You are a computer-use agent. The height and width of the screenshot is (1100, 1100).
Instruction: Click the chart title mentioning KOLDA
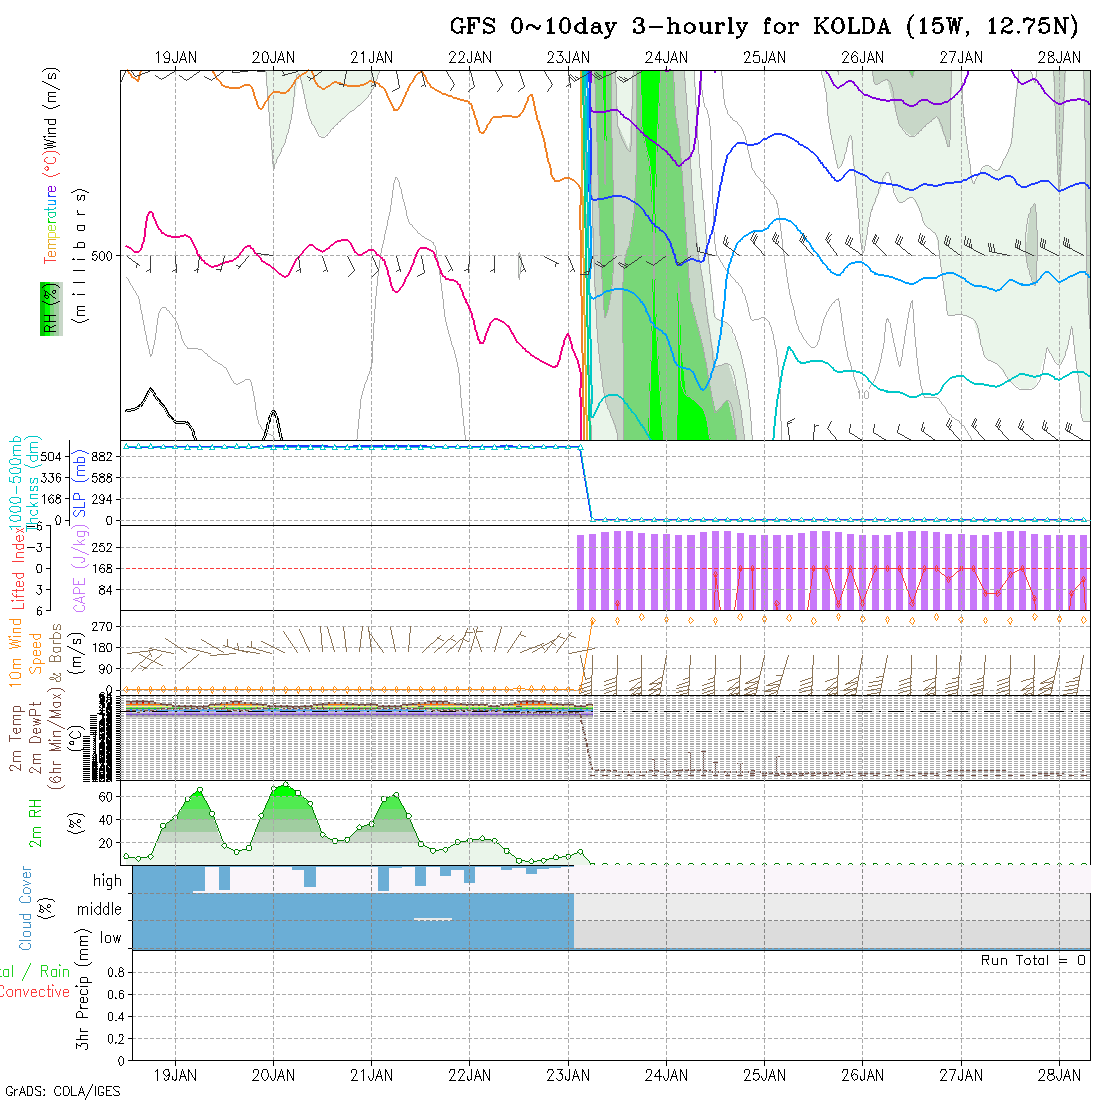pyautogui.click(x=765, y=27)
